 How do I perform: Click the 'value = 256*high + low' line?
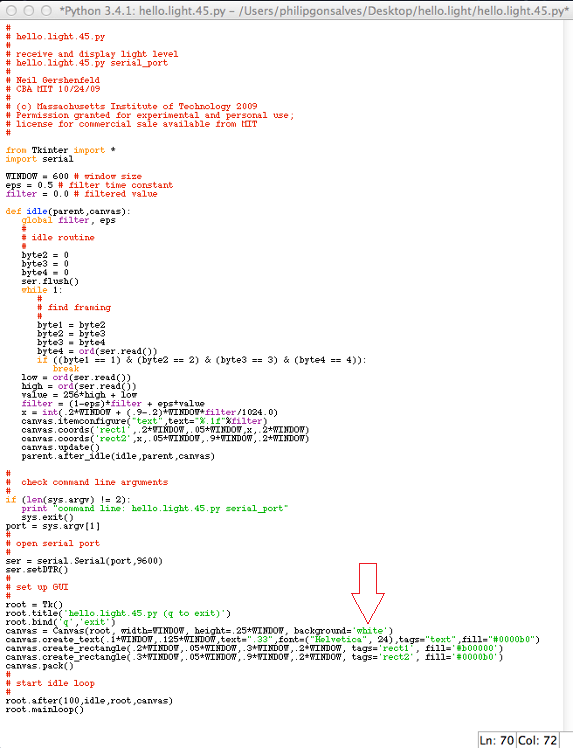tap(79, 395)
